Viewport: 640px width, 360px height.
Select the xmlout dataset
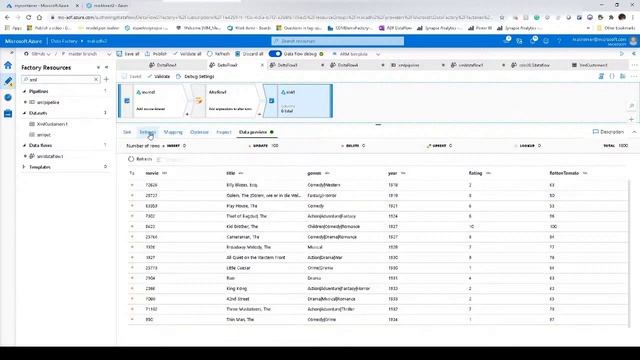pyautogui.click(x=43, y=135)
